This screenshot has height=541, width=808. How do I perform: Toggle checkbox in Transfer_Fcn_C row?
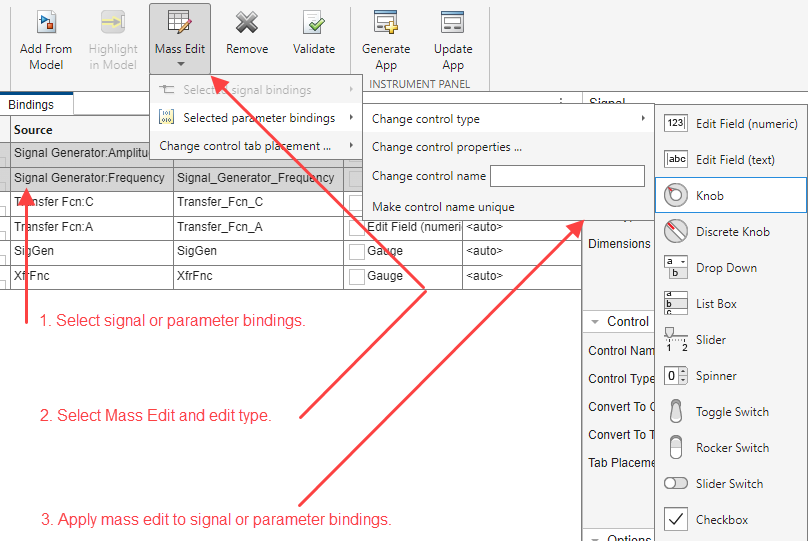click(357, 202)
